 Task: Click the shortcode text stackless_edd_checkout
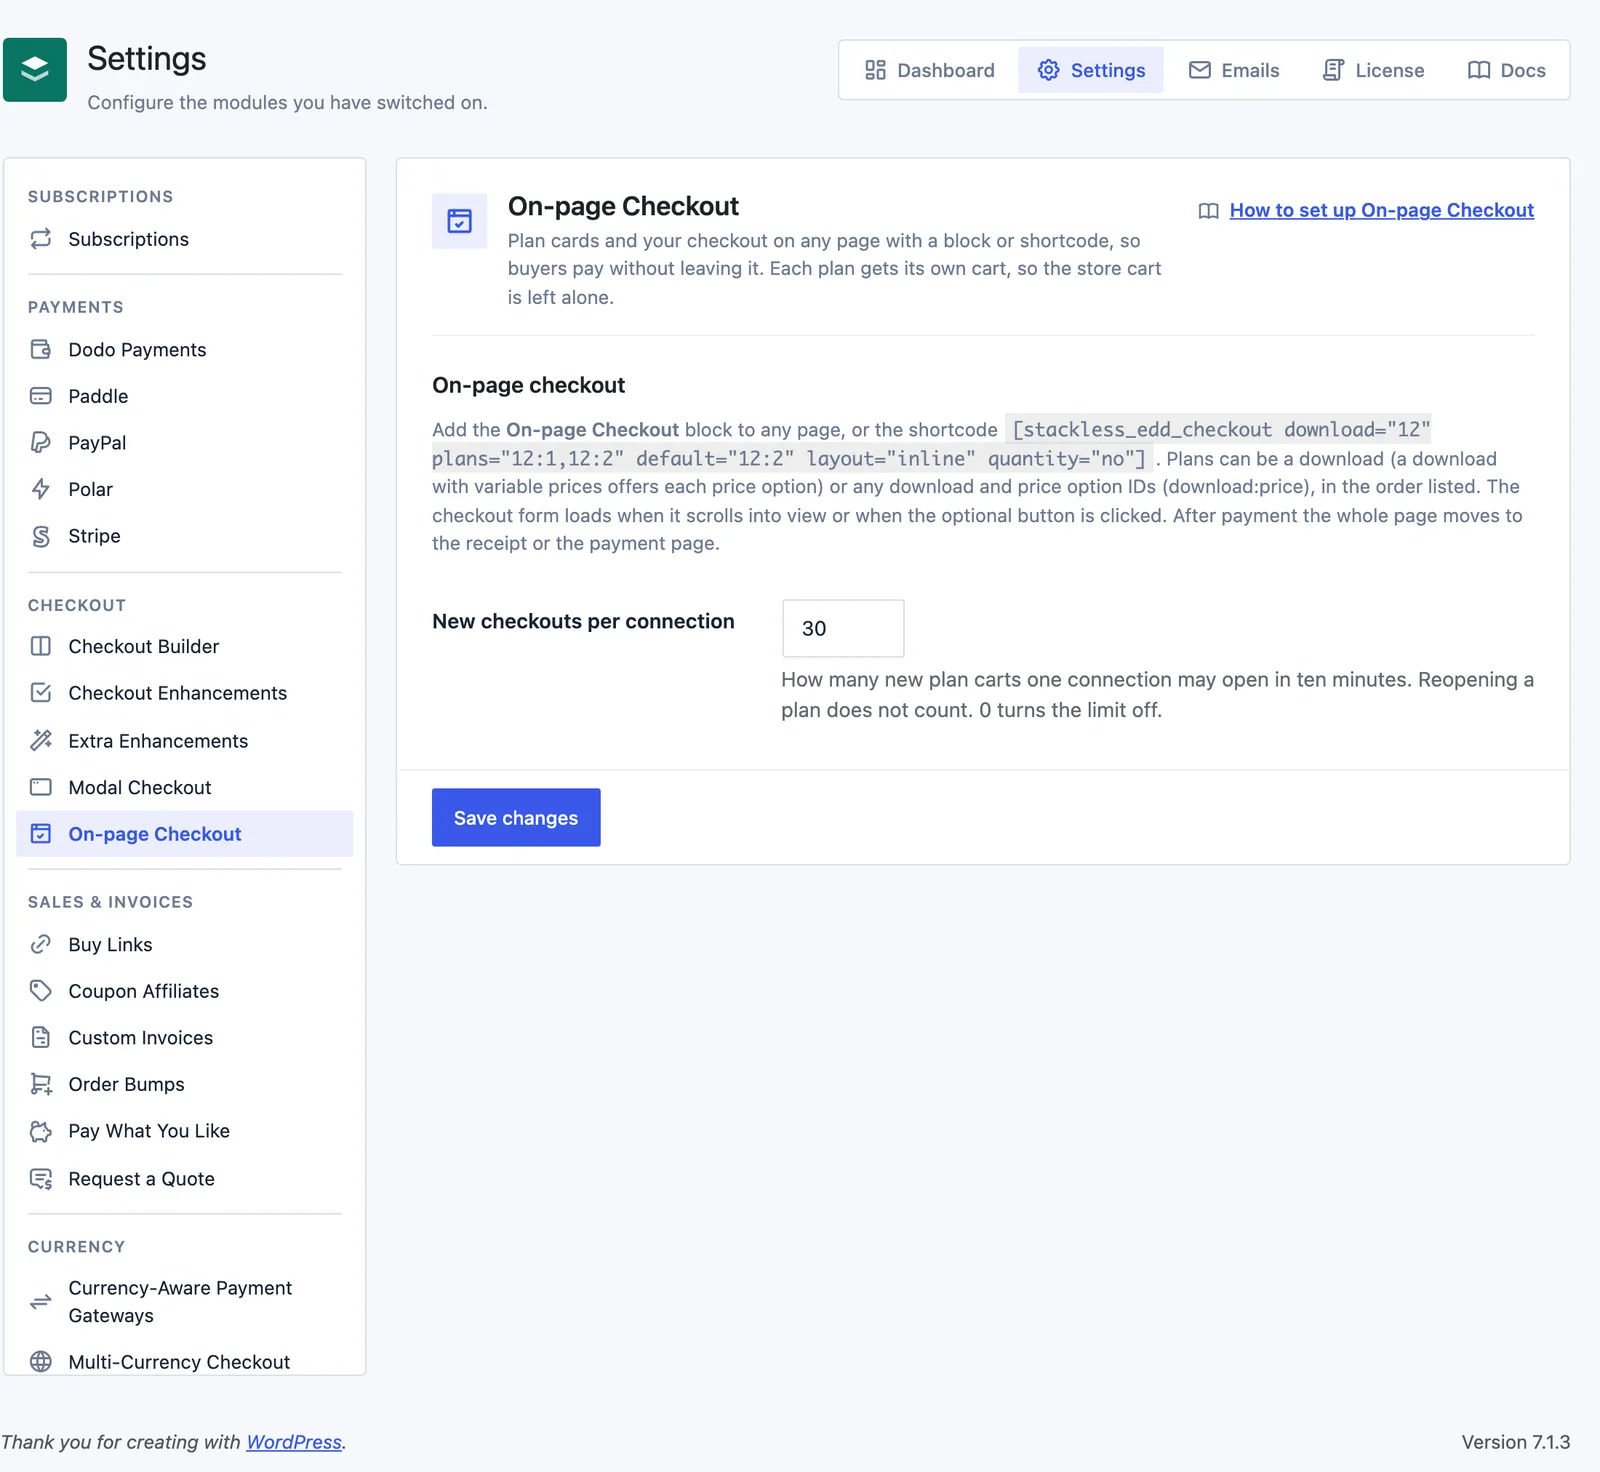1148,430
